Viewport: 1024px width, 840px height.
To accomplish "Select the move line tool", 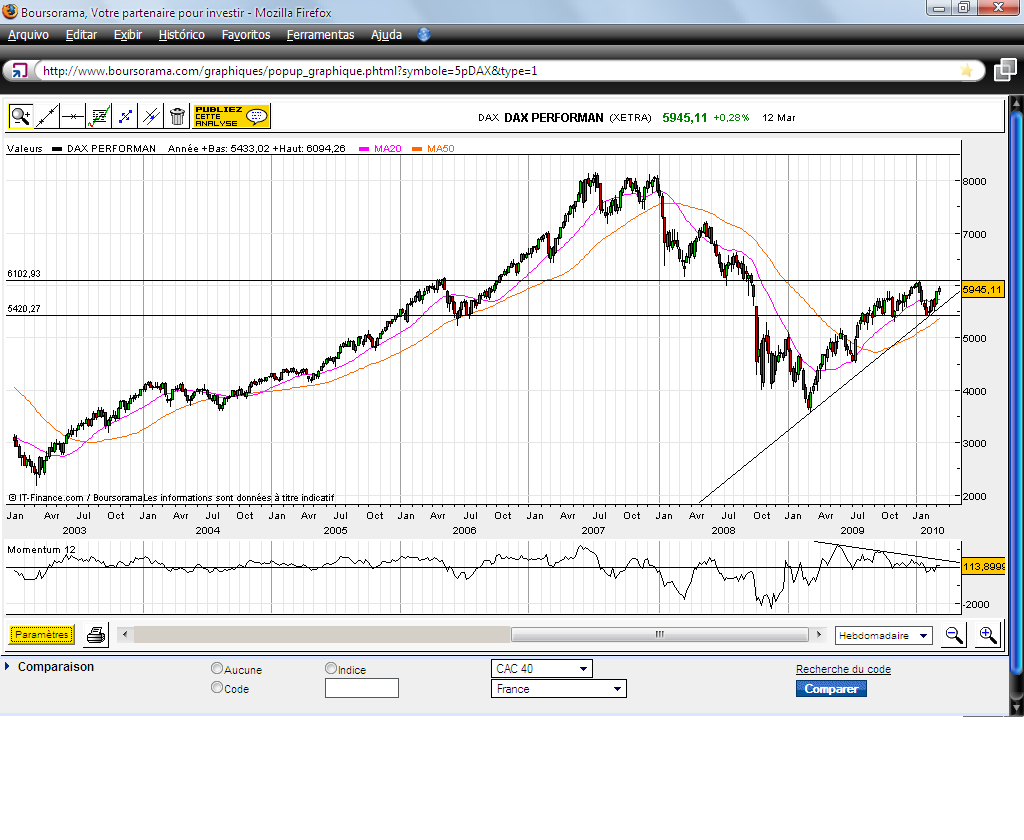I will pos(125,117).
